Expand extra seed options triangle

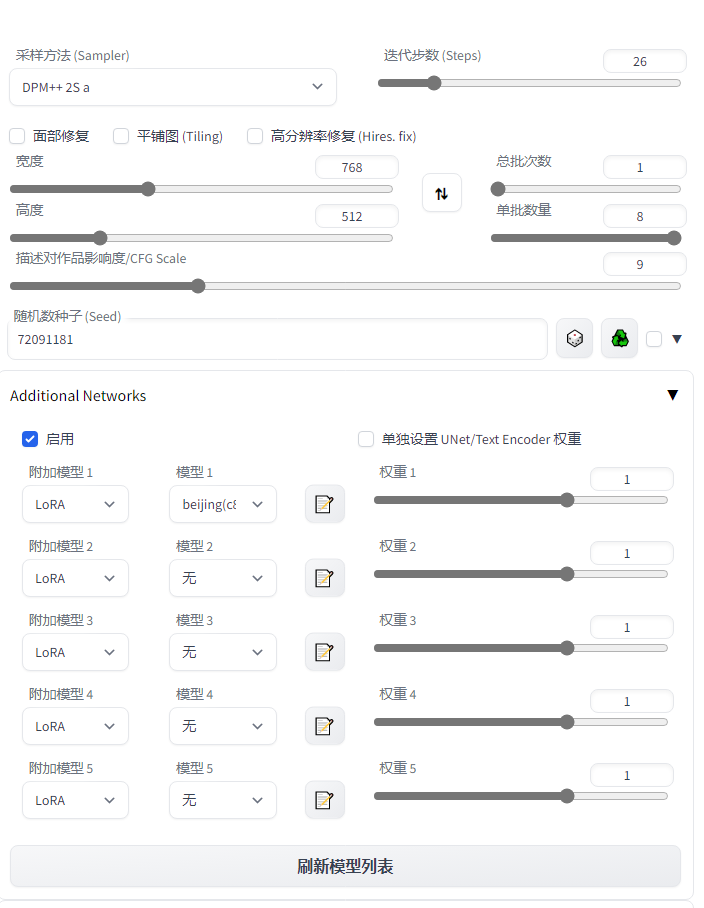click(677, 339)
